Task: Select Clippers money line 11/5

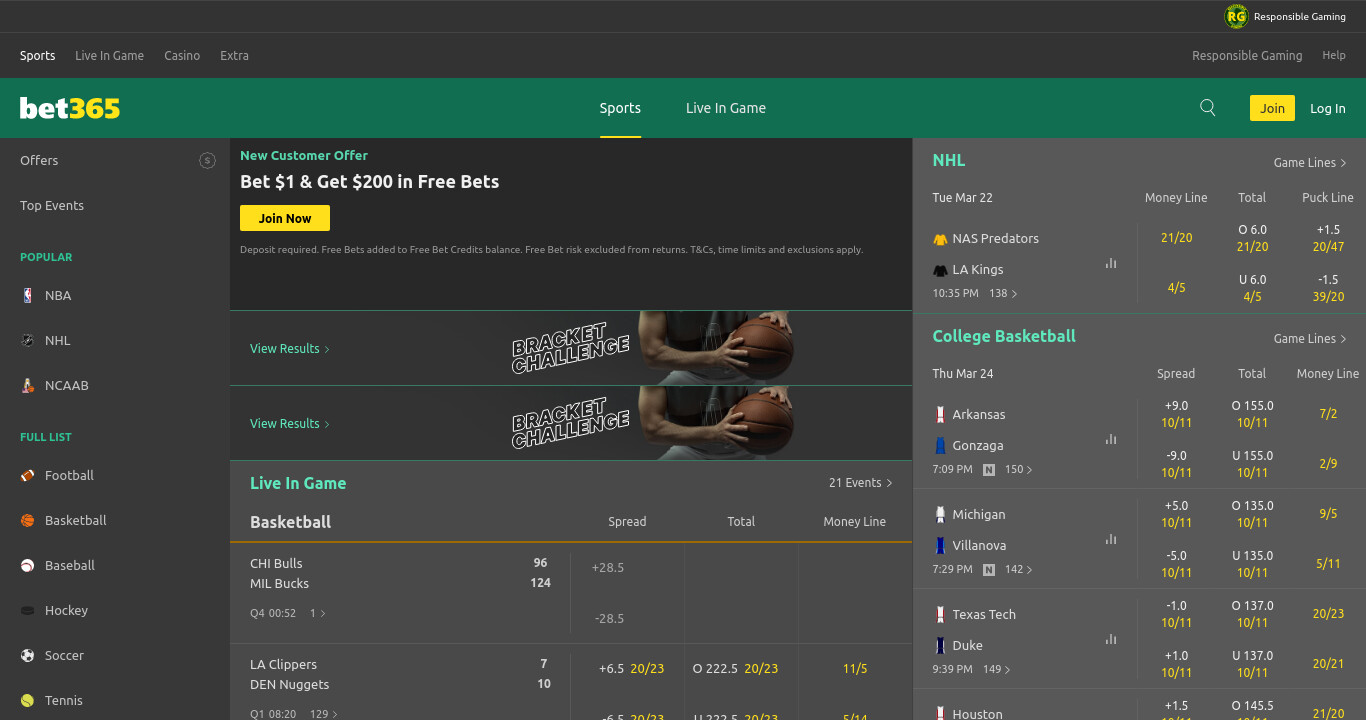Action: [855, 668]
